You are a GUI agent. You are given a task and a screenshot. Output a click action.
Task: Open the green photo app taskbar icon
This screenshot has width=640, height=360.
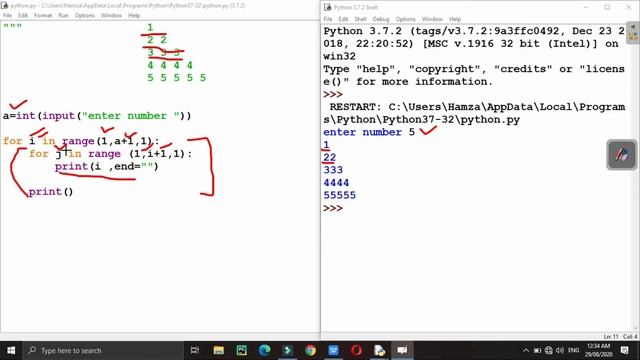pos(242,350)
